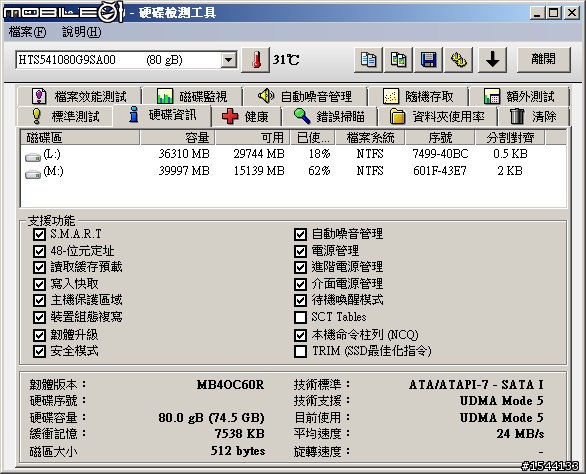Switch to the 檔案效能測試 tab
586x474 pixels.
tap(79, 96)
